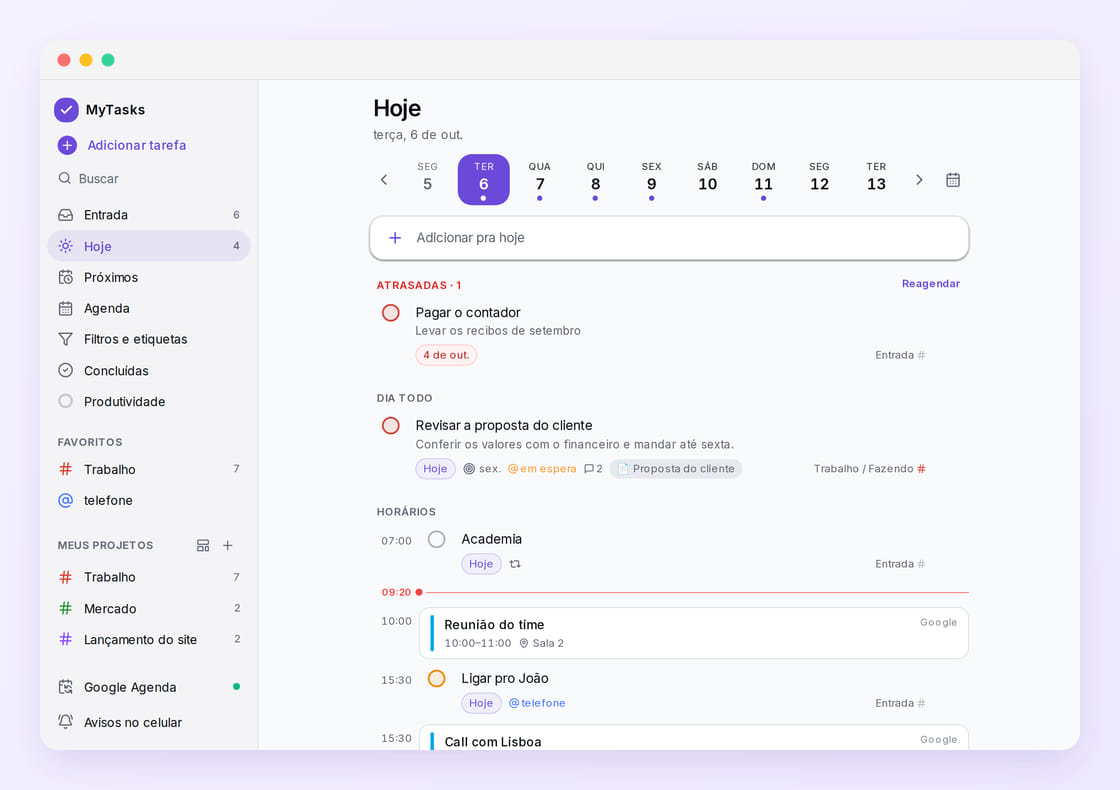Select day DOM 11 in week strip
Screen dimensions: 1120x790
point(764,179)
